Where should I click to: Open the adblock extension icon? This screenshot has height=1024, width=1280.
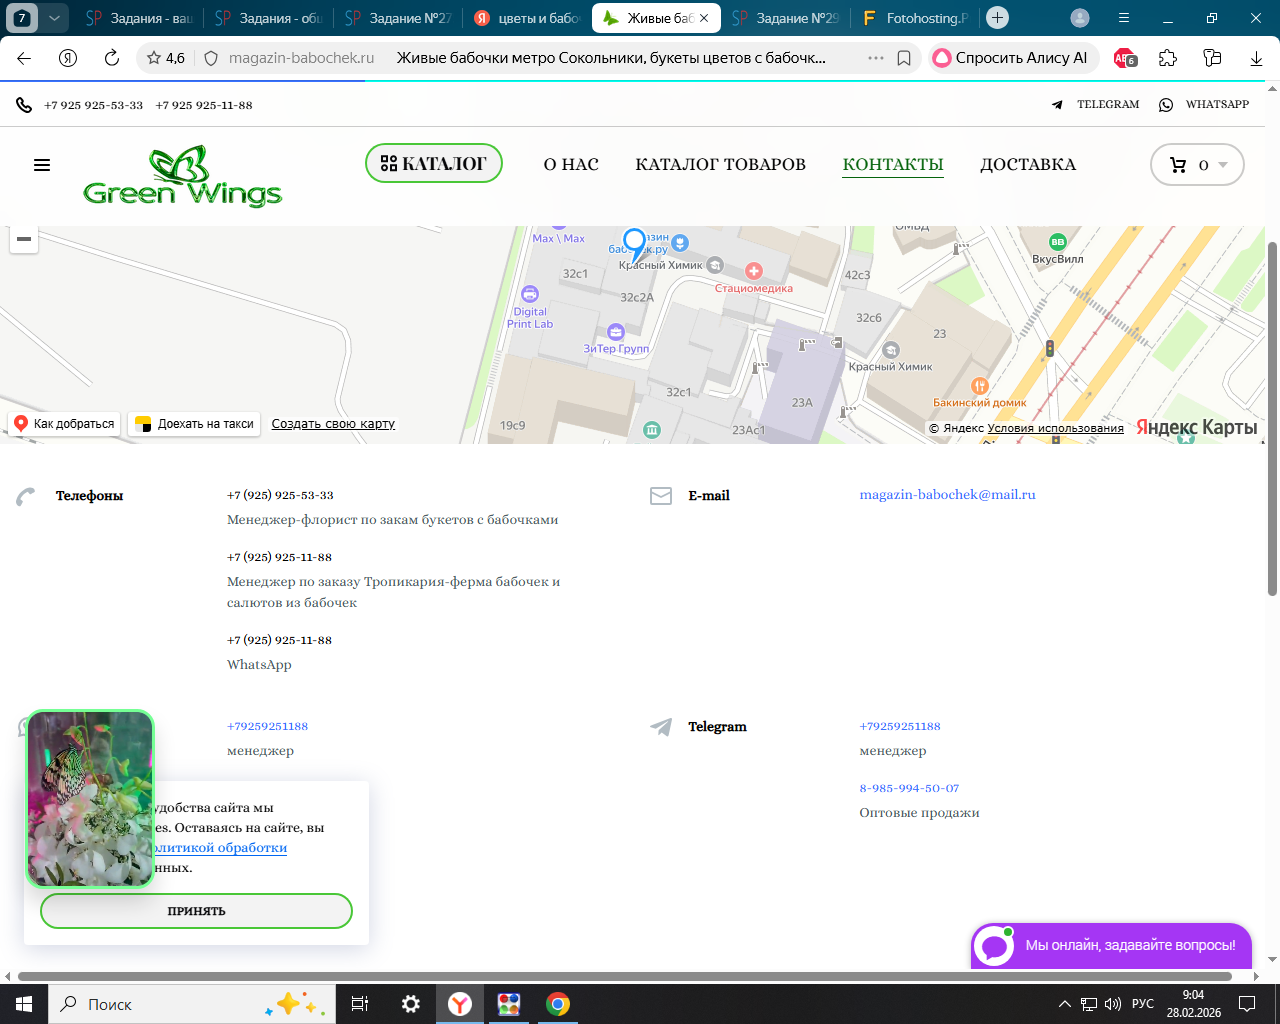[1125, 58]
